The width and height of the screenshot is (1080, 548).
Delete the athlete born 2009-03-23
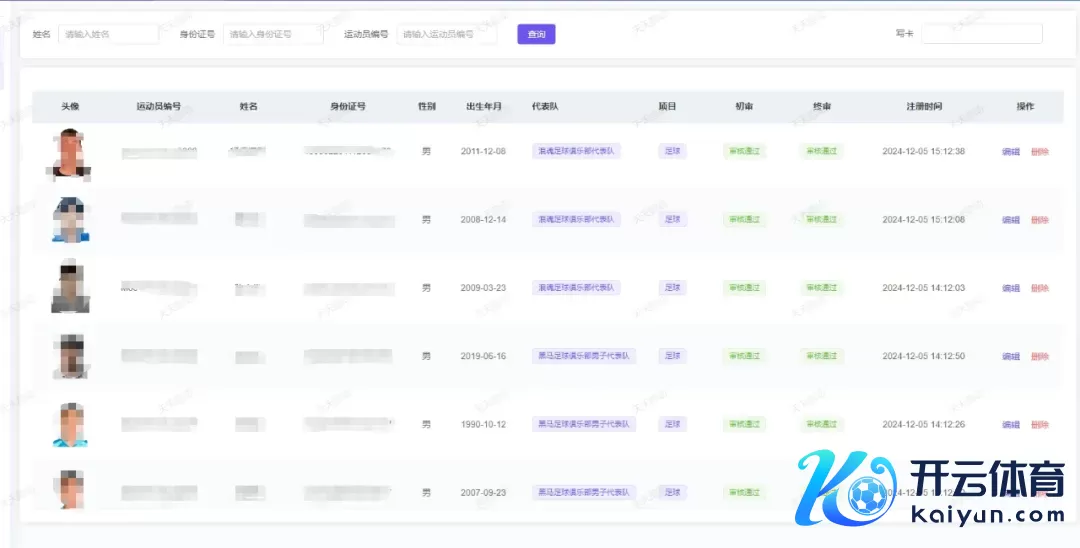coord(1040,288)
